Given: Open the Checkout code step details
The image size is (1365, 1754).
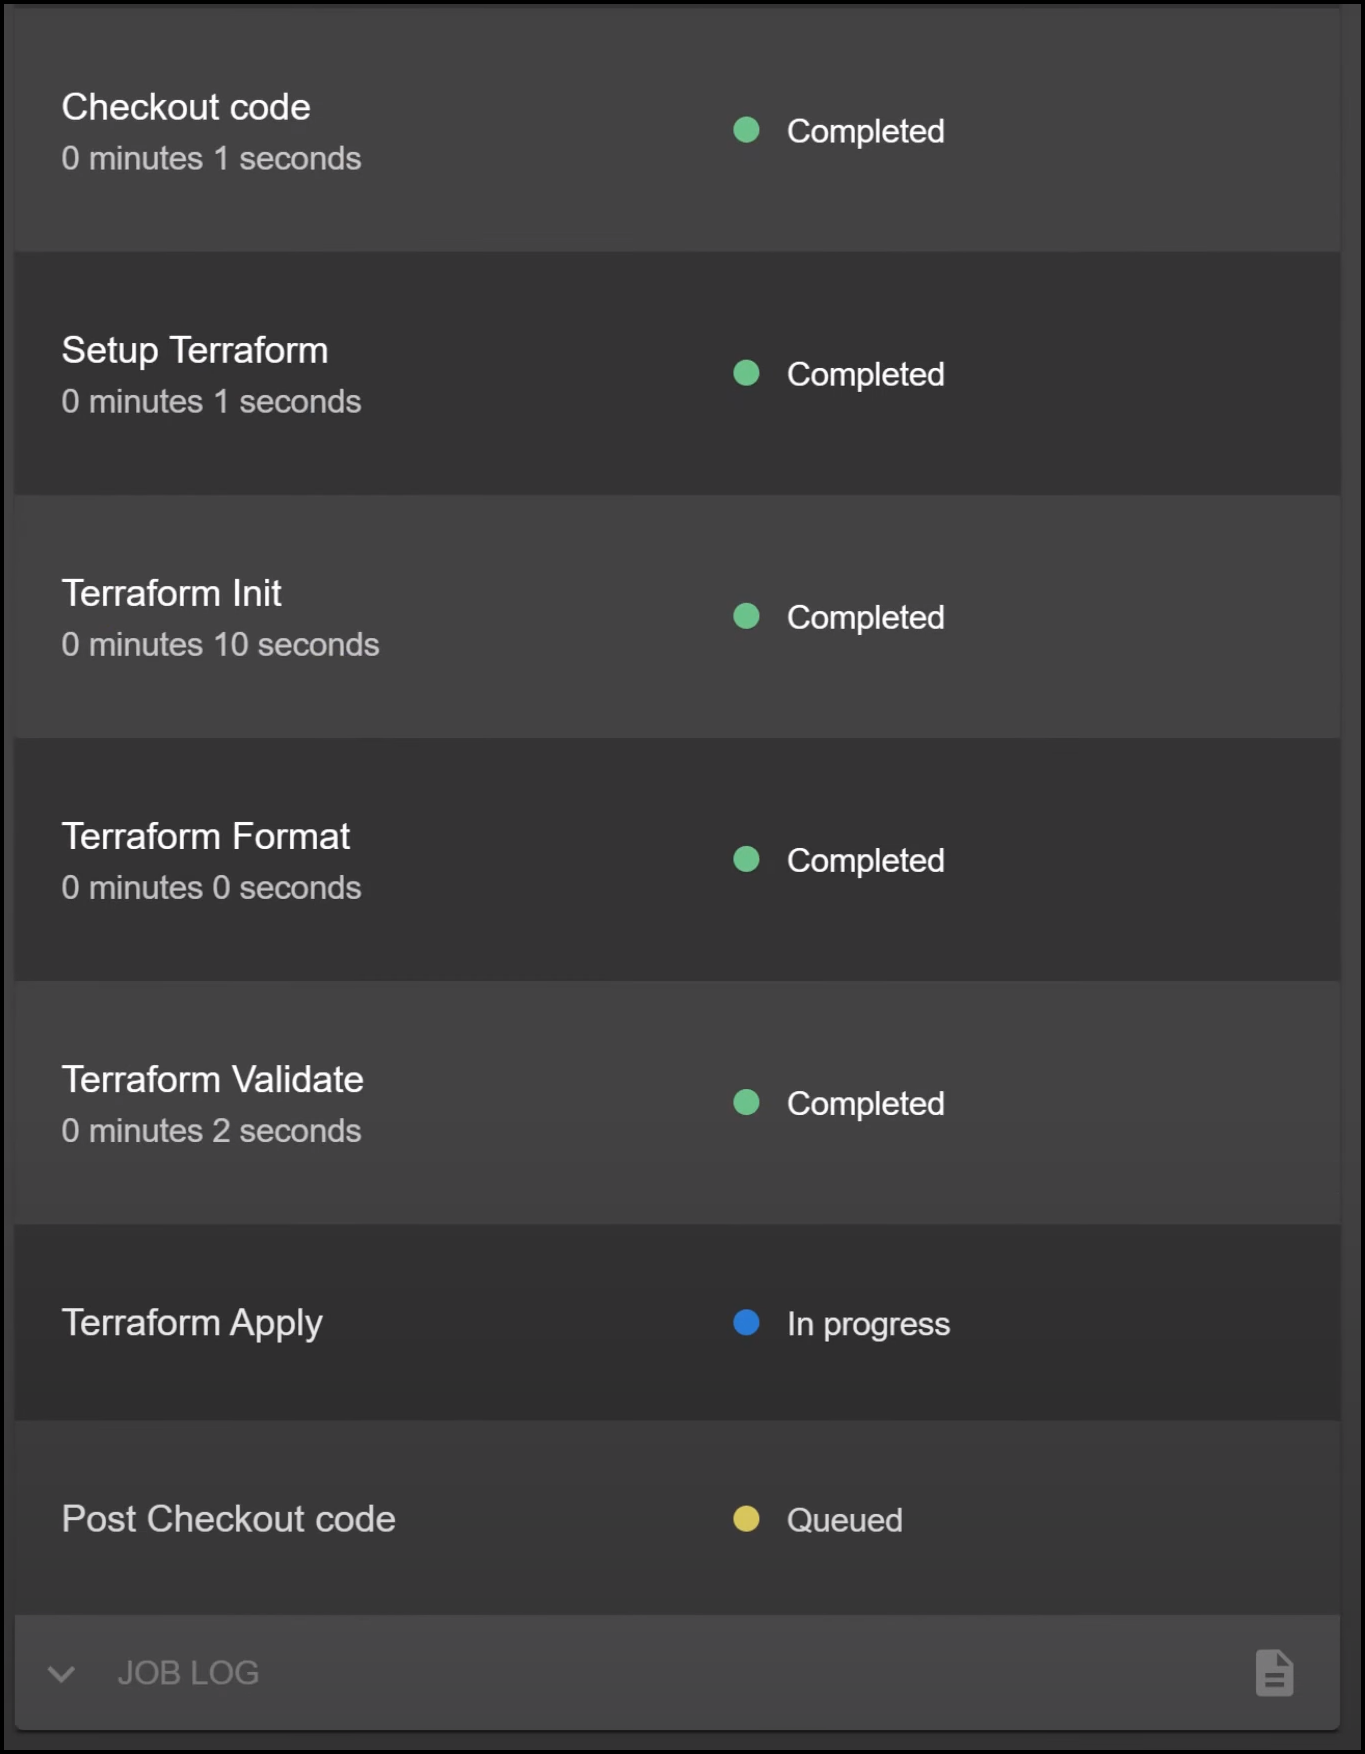Looking at the screenshot, I should pos(186,107).
